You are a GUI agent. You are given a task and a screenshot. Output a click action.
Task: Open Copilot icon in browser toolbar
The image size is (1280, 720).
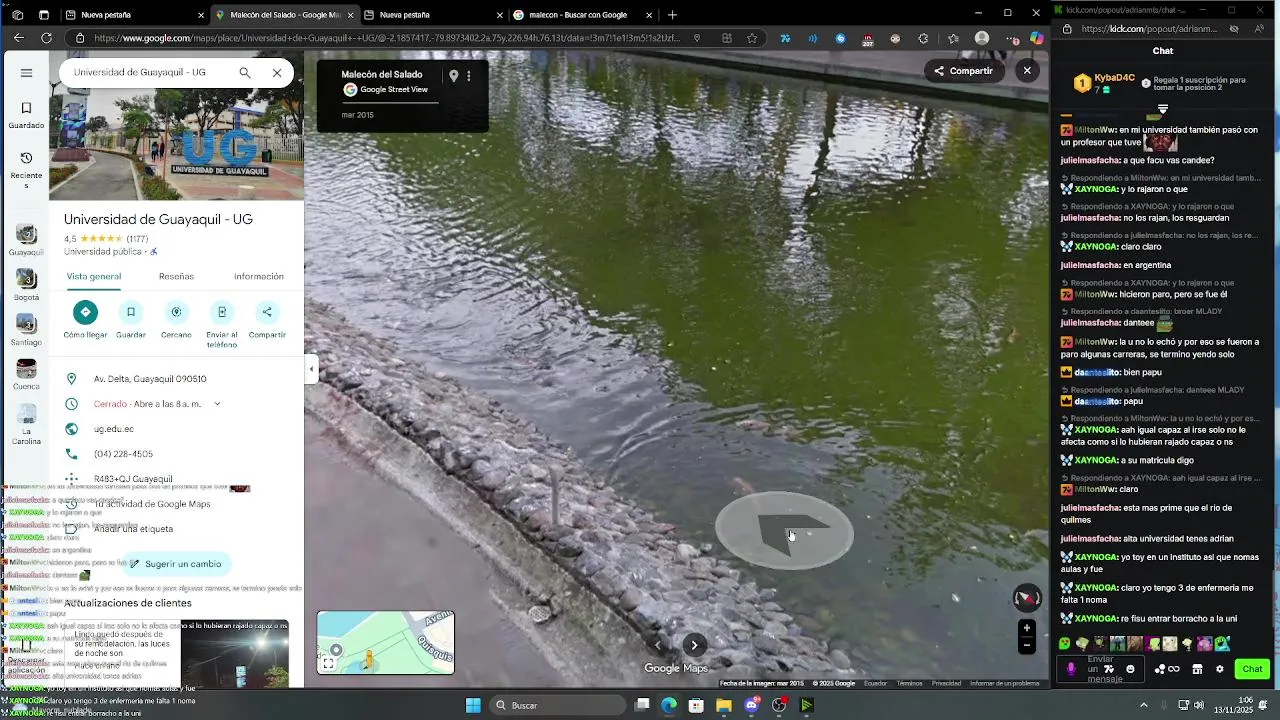click(1037, 38)
